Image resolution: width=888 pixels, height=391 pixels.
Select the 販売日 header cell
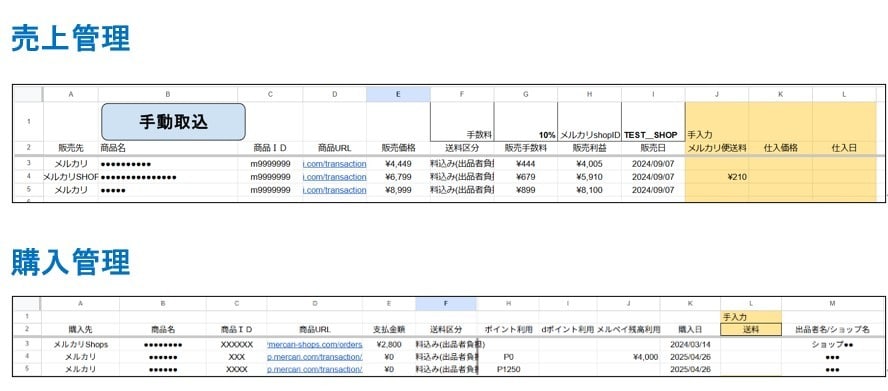[x=653, y=148]
